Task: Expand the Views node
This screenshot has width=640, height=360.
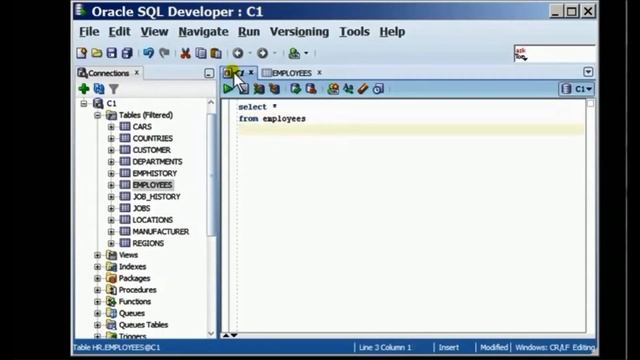Action: tap(97, 255)
